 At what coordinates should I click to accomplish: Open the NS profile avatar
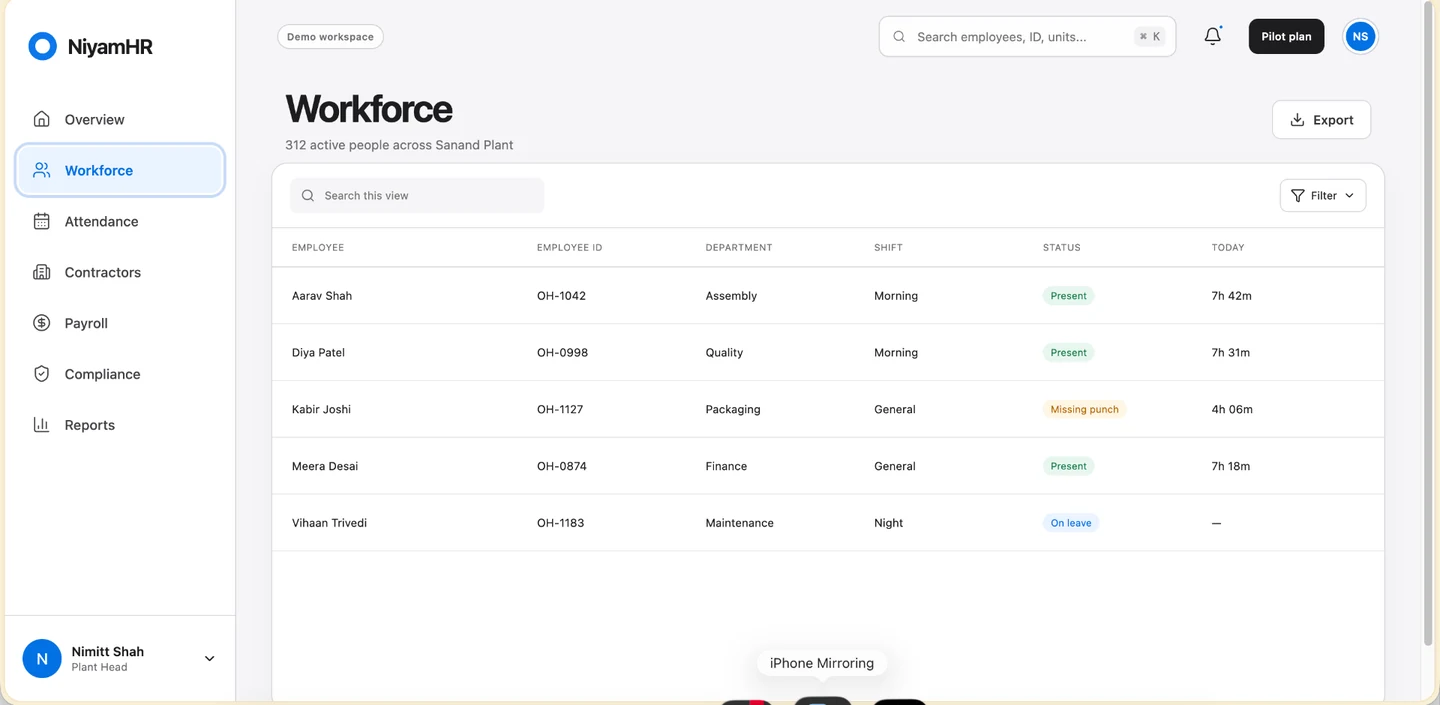(x=1359, y=36)
